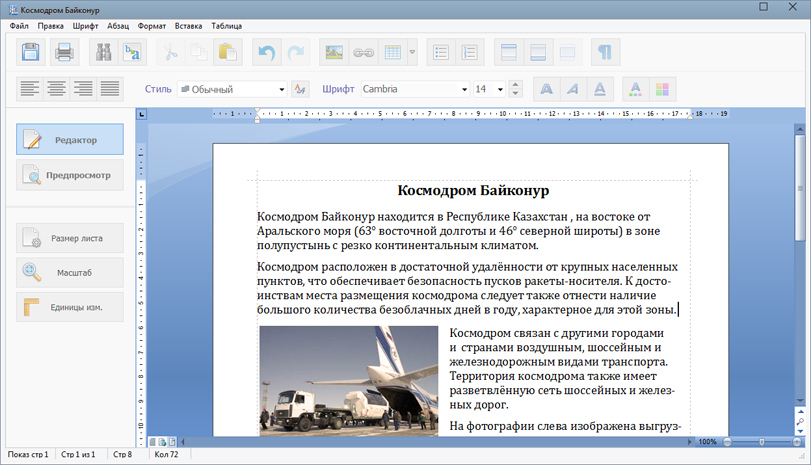Copy selection using the copy icon
Image resolution: width=811 pixels, height=465 pixels.
(199, 52)
